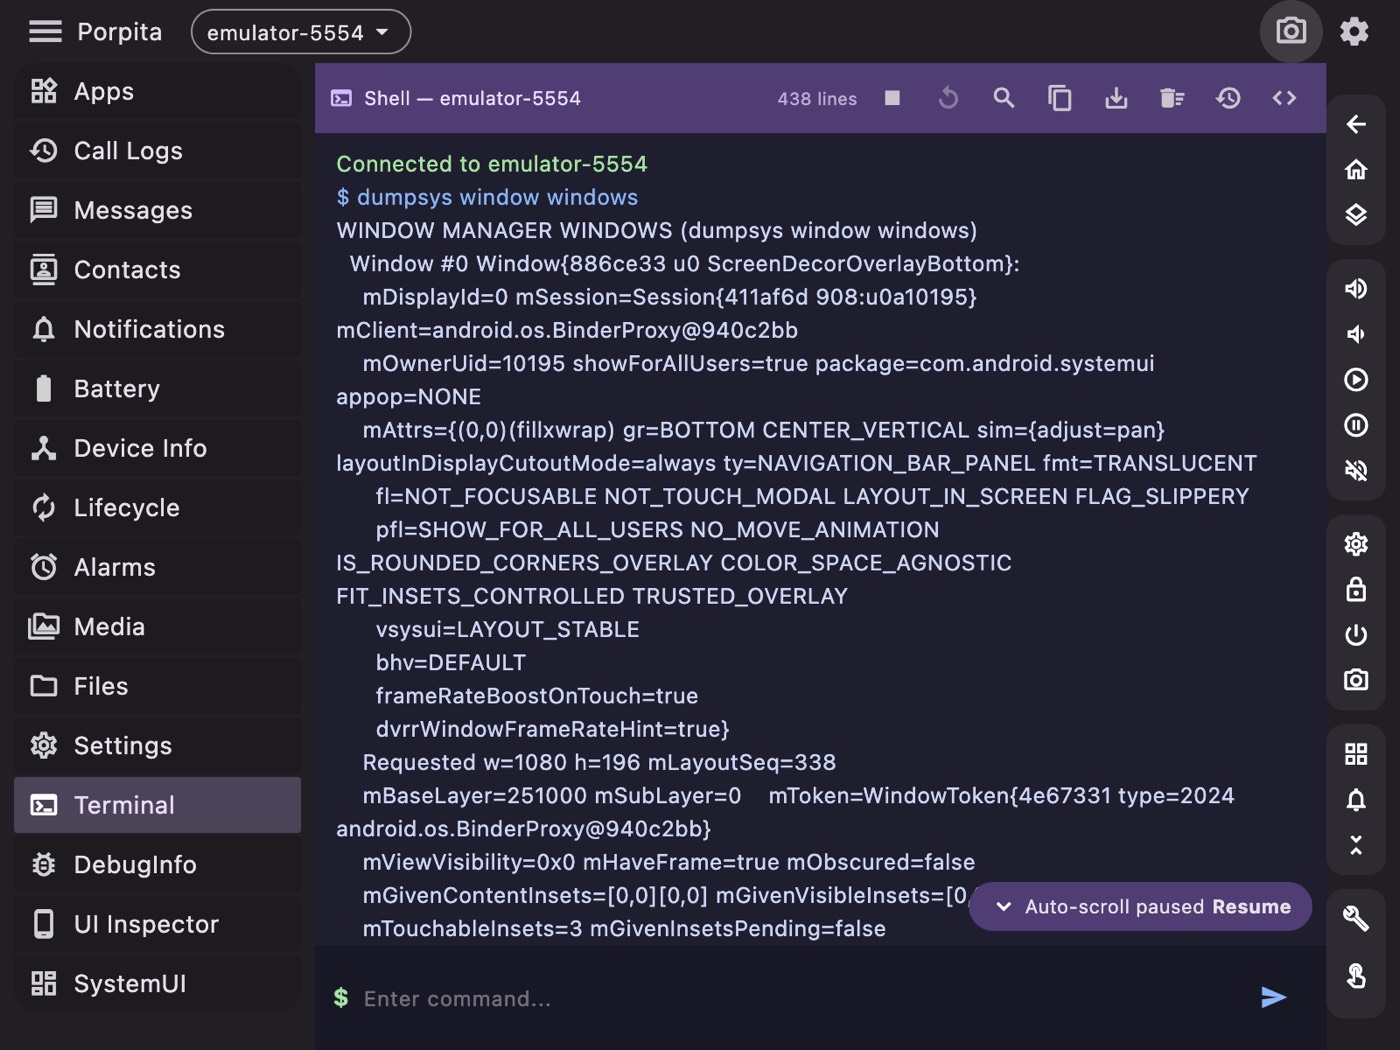Open the Apps section
The width and height of the screenshot is (1400, 1050).
pyautogui.click(x=157, y=91)
